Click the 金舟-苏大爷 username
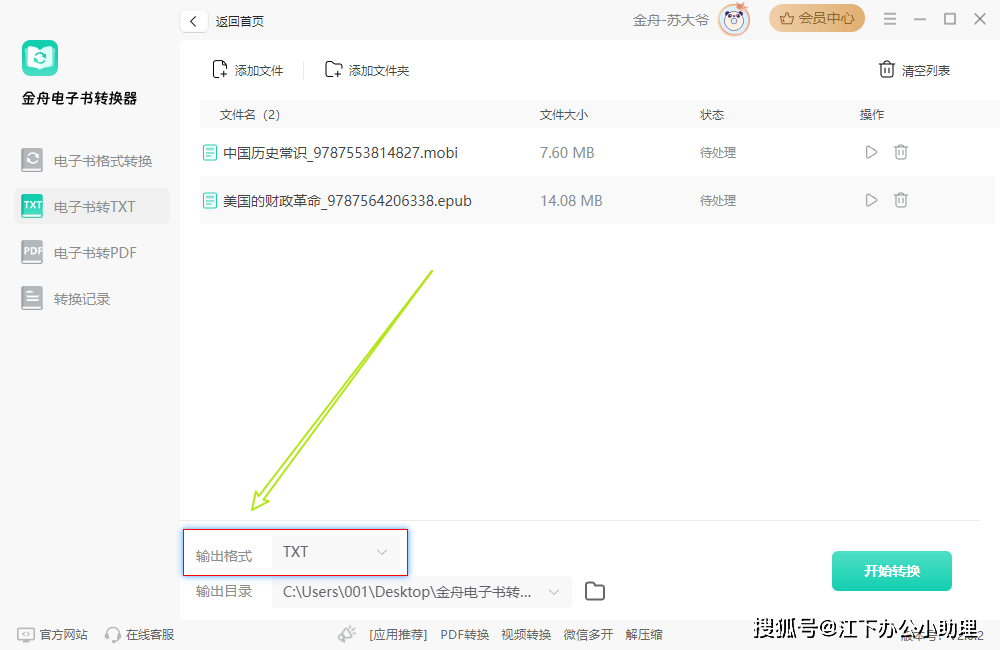The width and height of the screenshot is (1000, 650). (670, 20)
